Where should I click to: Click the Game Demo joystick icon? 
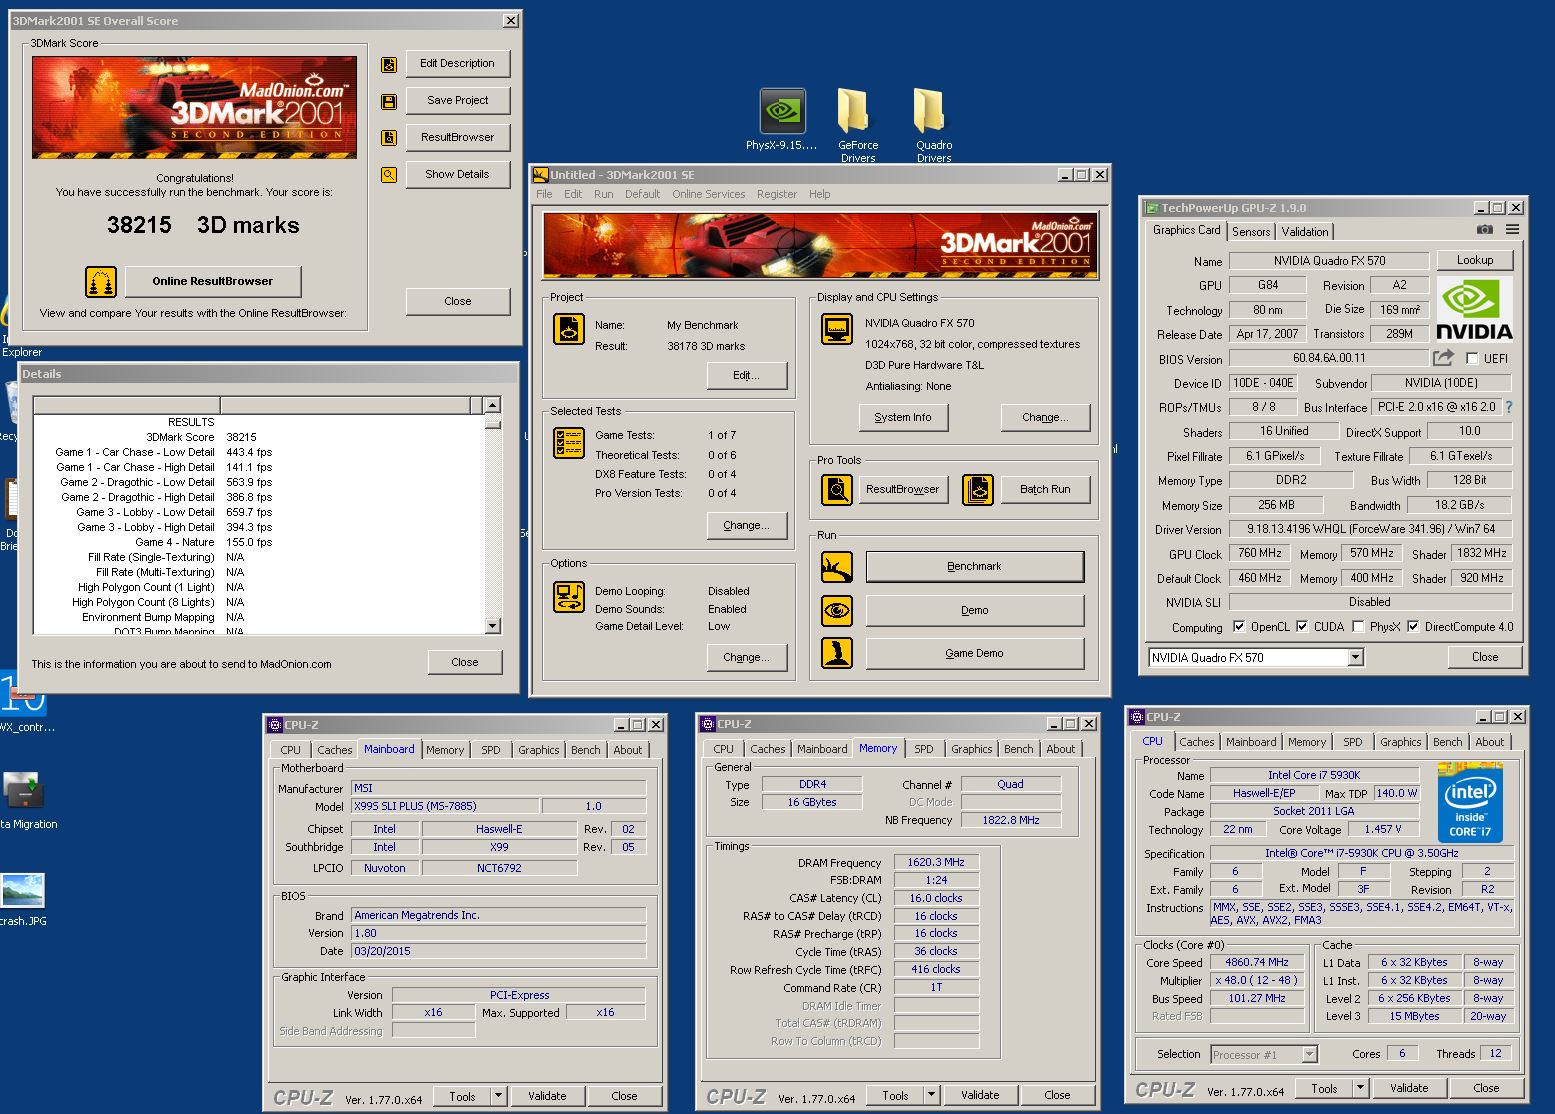(836, 653)
